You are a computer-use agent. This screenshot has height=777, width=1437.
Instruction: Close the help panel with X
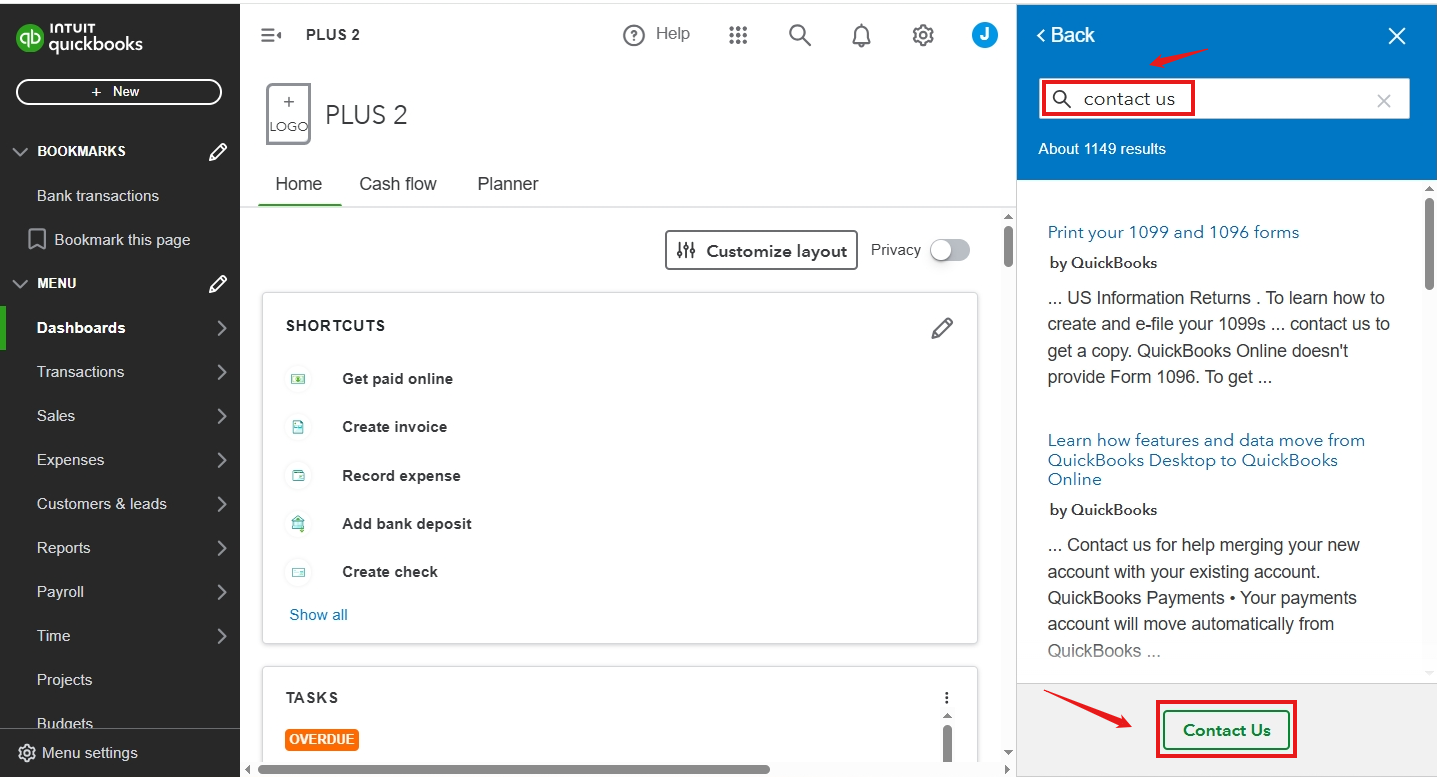pyautogui.click(x=1397, y=36)
